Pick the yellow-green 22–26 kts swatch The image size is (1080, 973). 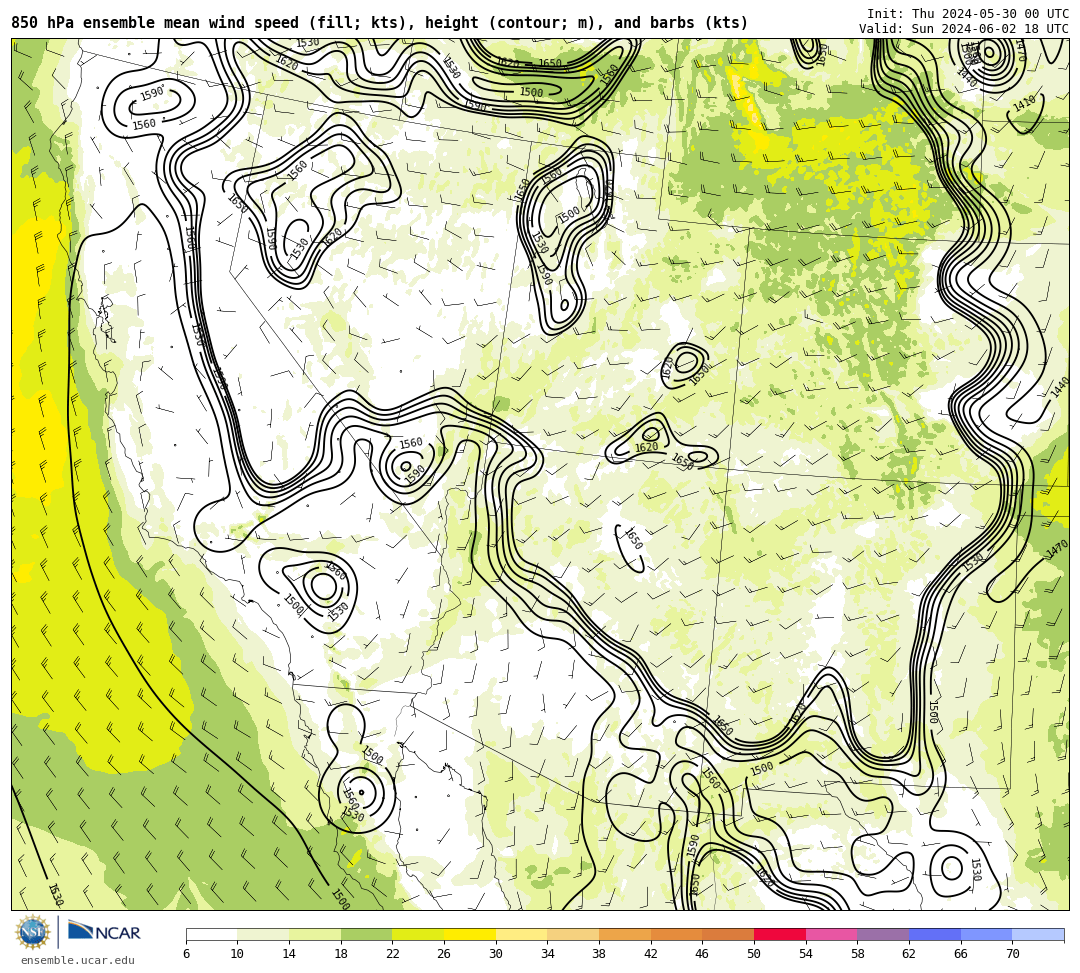click(418, 934)
